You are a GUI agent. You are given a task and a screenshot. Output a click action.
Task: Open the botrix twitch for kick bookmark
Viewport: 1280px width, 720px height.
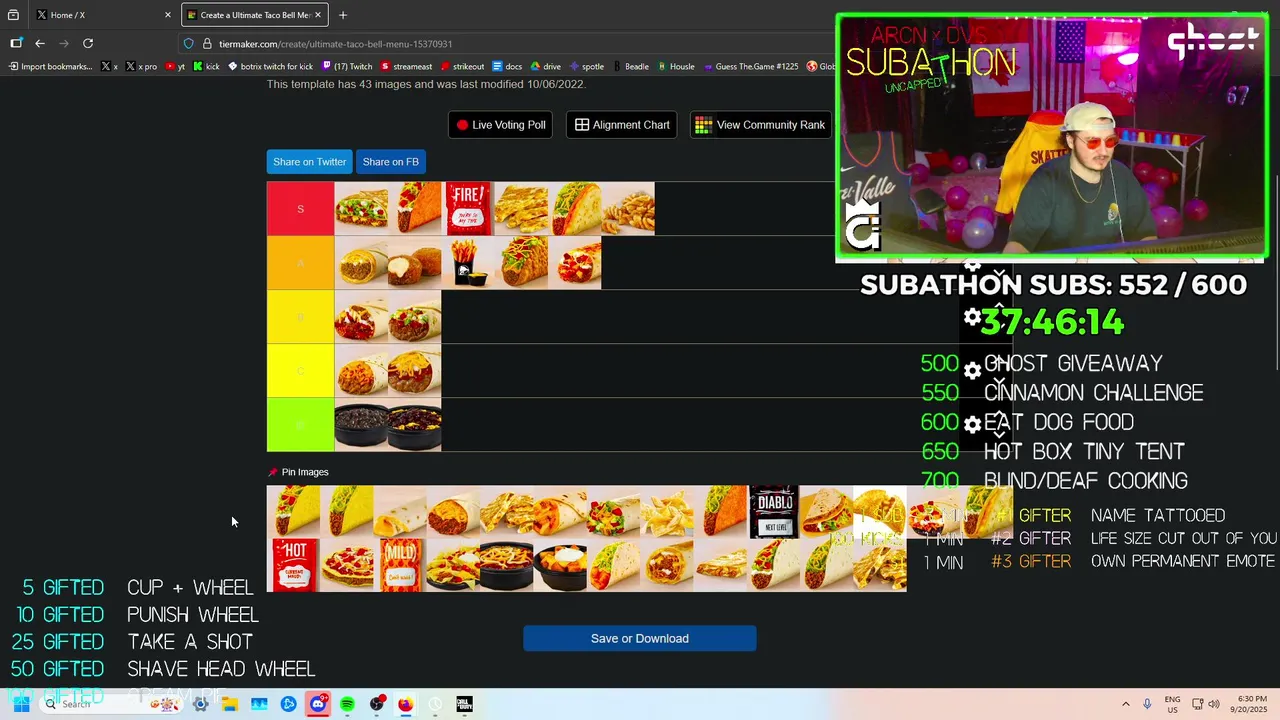271,67
